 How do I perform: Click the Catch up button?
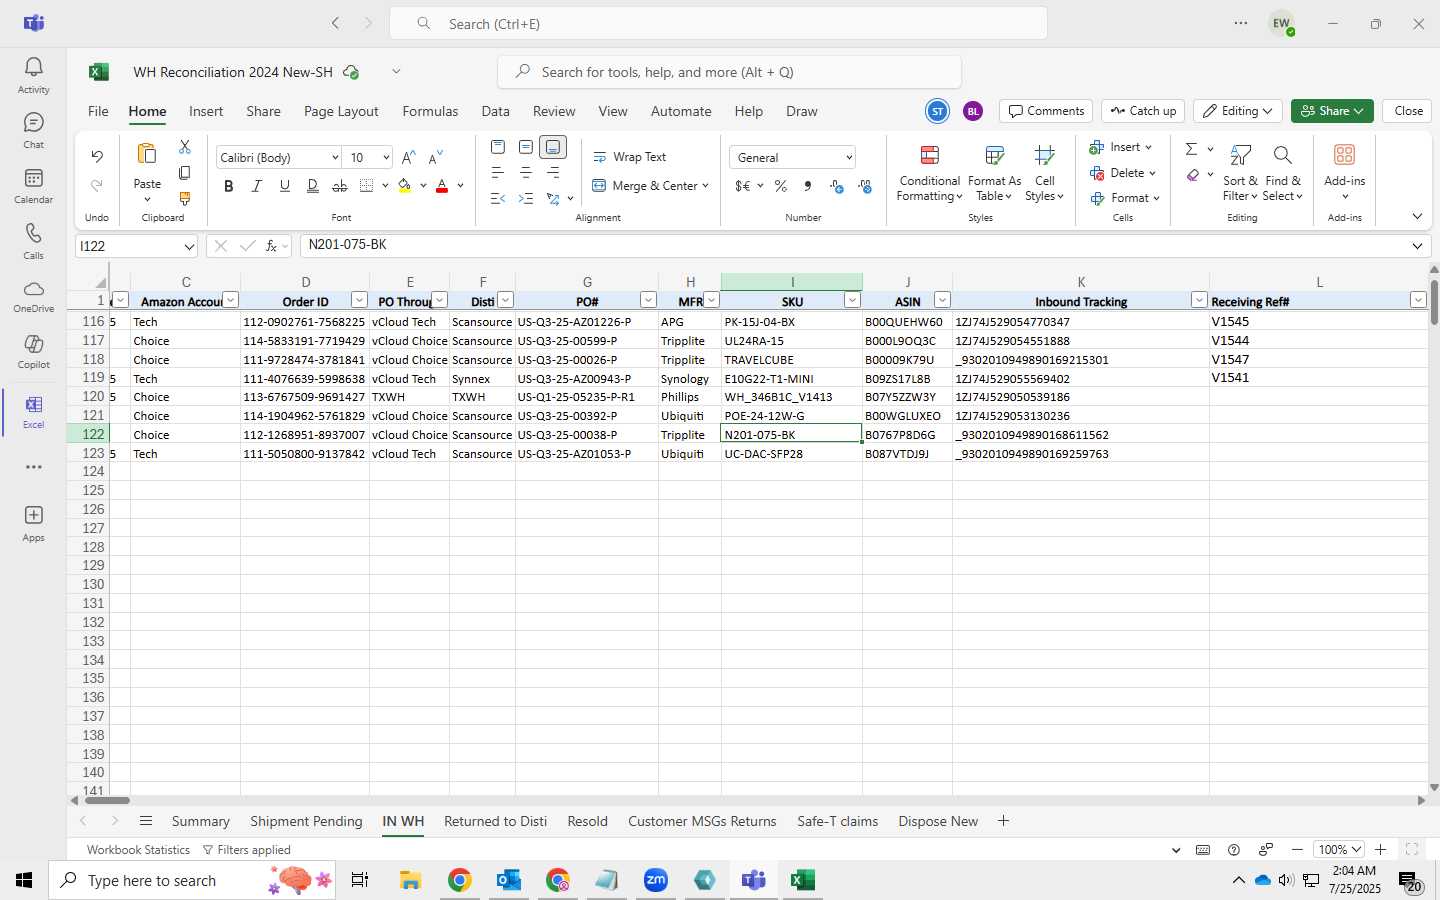1143,111
